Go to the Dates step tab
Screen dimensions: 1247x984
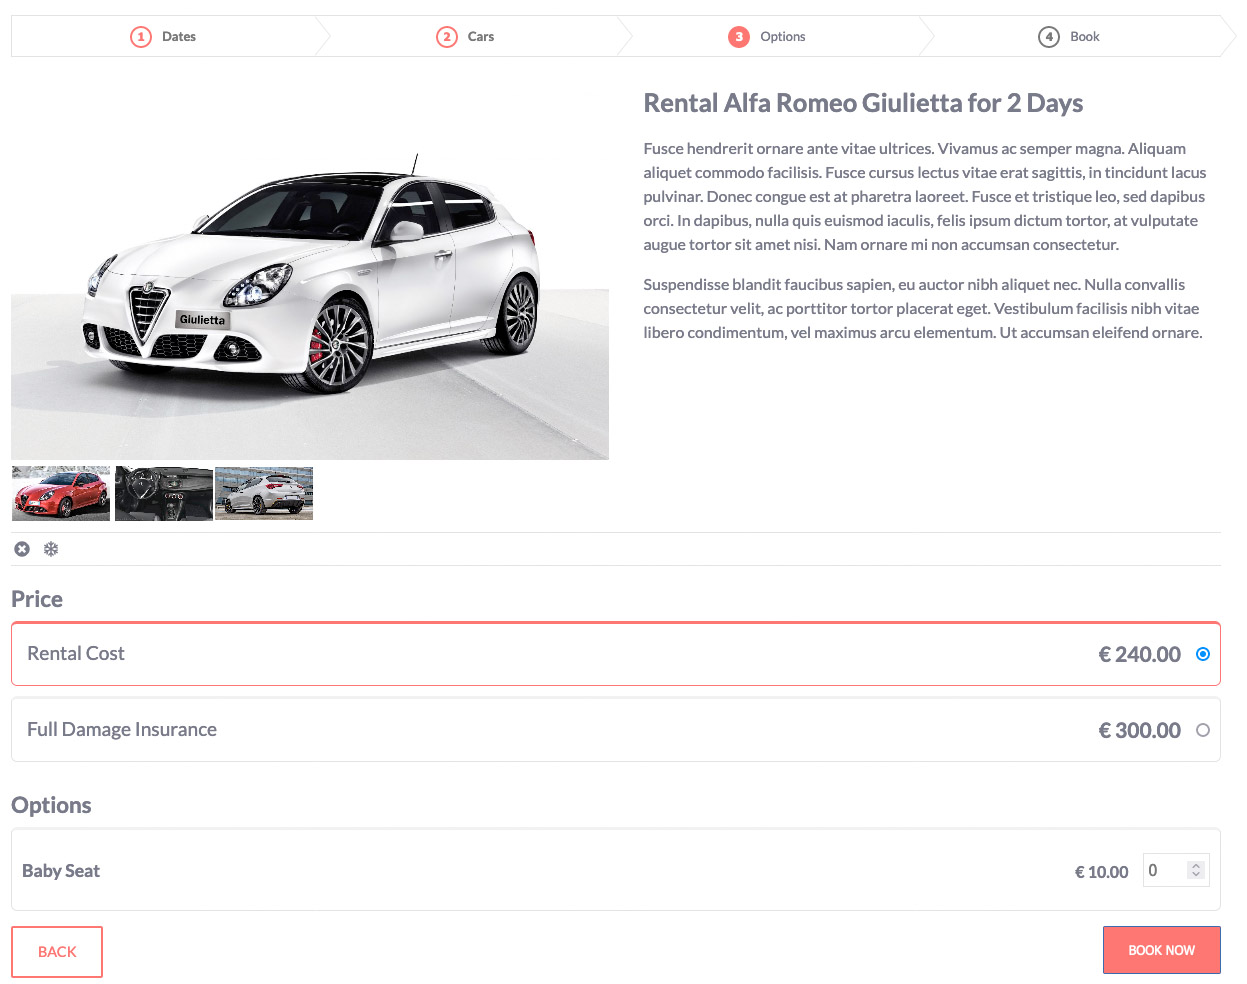tap(178, 37)
